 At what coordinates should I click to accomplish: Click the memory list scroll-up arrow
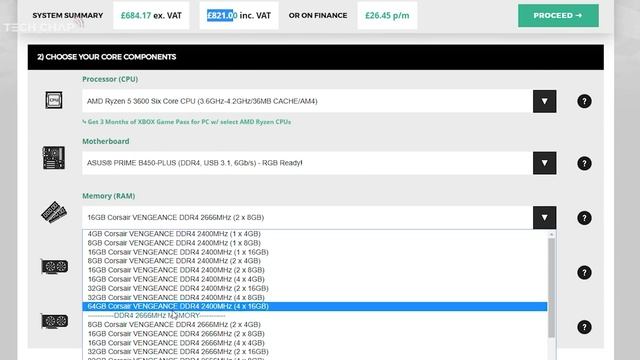click(x=551, y=234)
